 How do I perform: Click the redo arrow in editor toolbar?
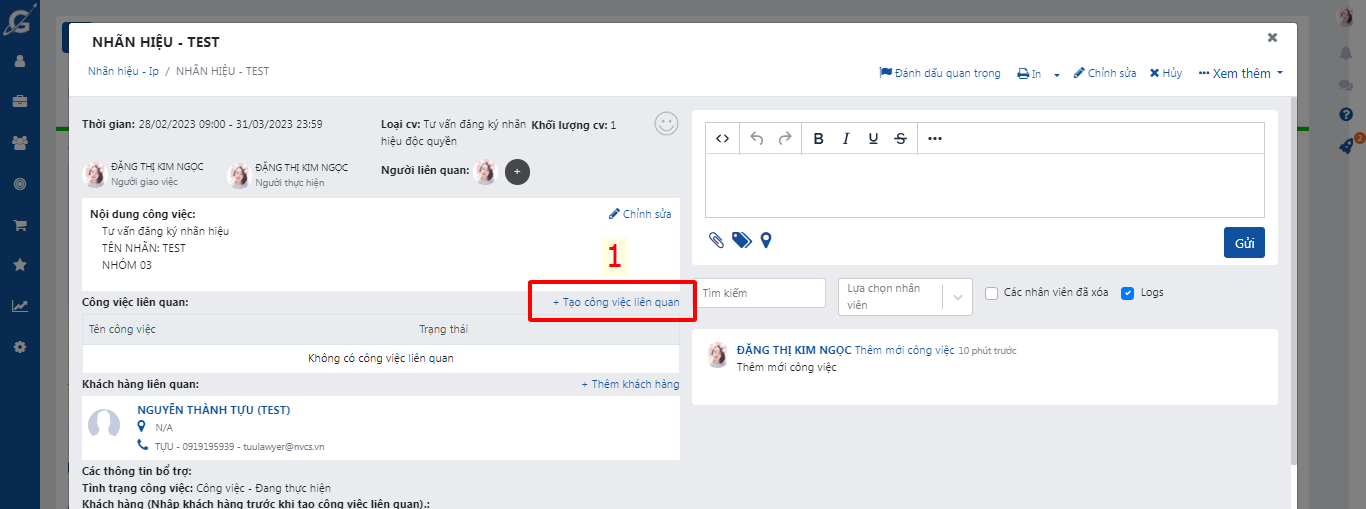(x=785, y=138)
